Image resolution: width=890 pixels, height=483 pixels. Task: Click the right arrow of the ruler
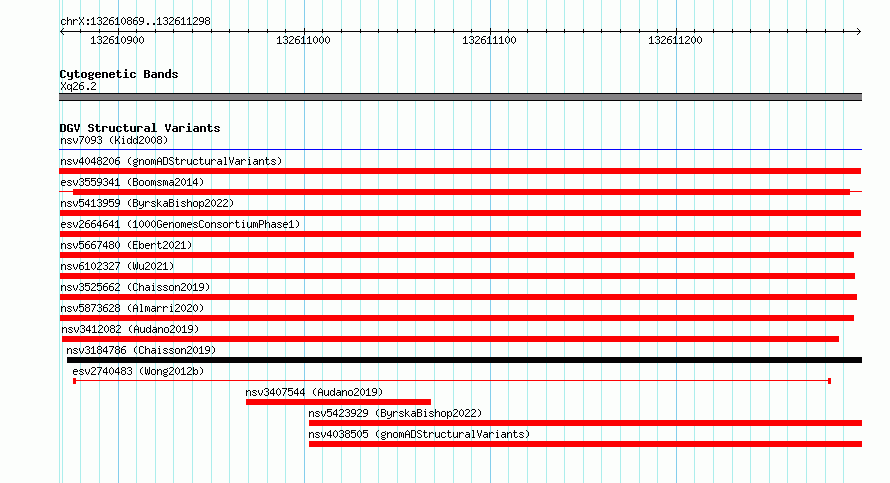pyautogui.click(x=858, y=32)
